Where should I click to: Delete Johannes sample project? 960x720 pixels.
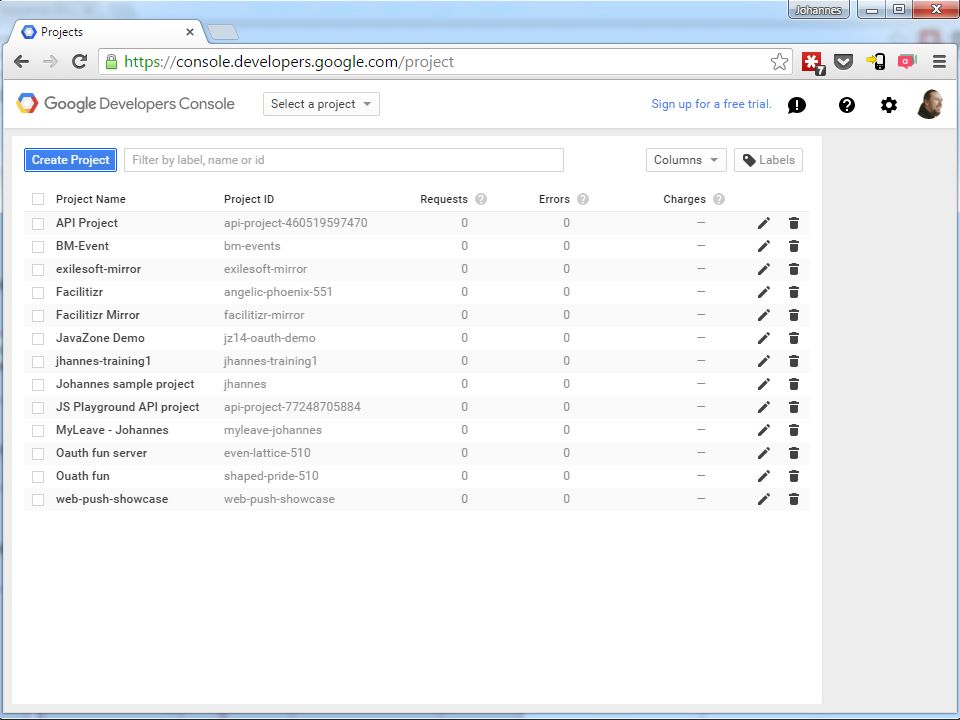pyautogui.click(x=794, y=384)
